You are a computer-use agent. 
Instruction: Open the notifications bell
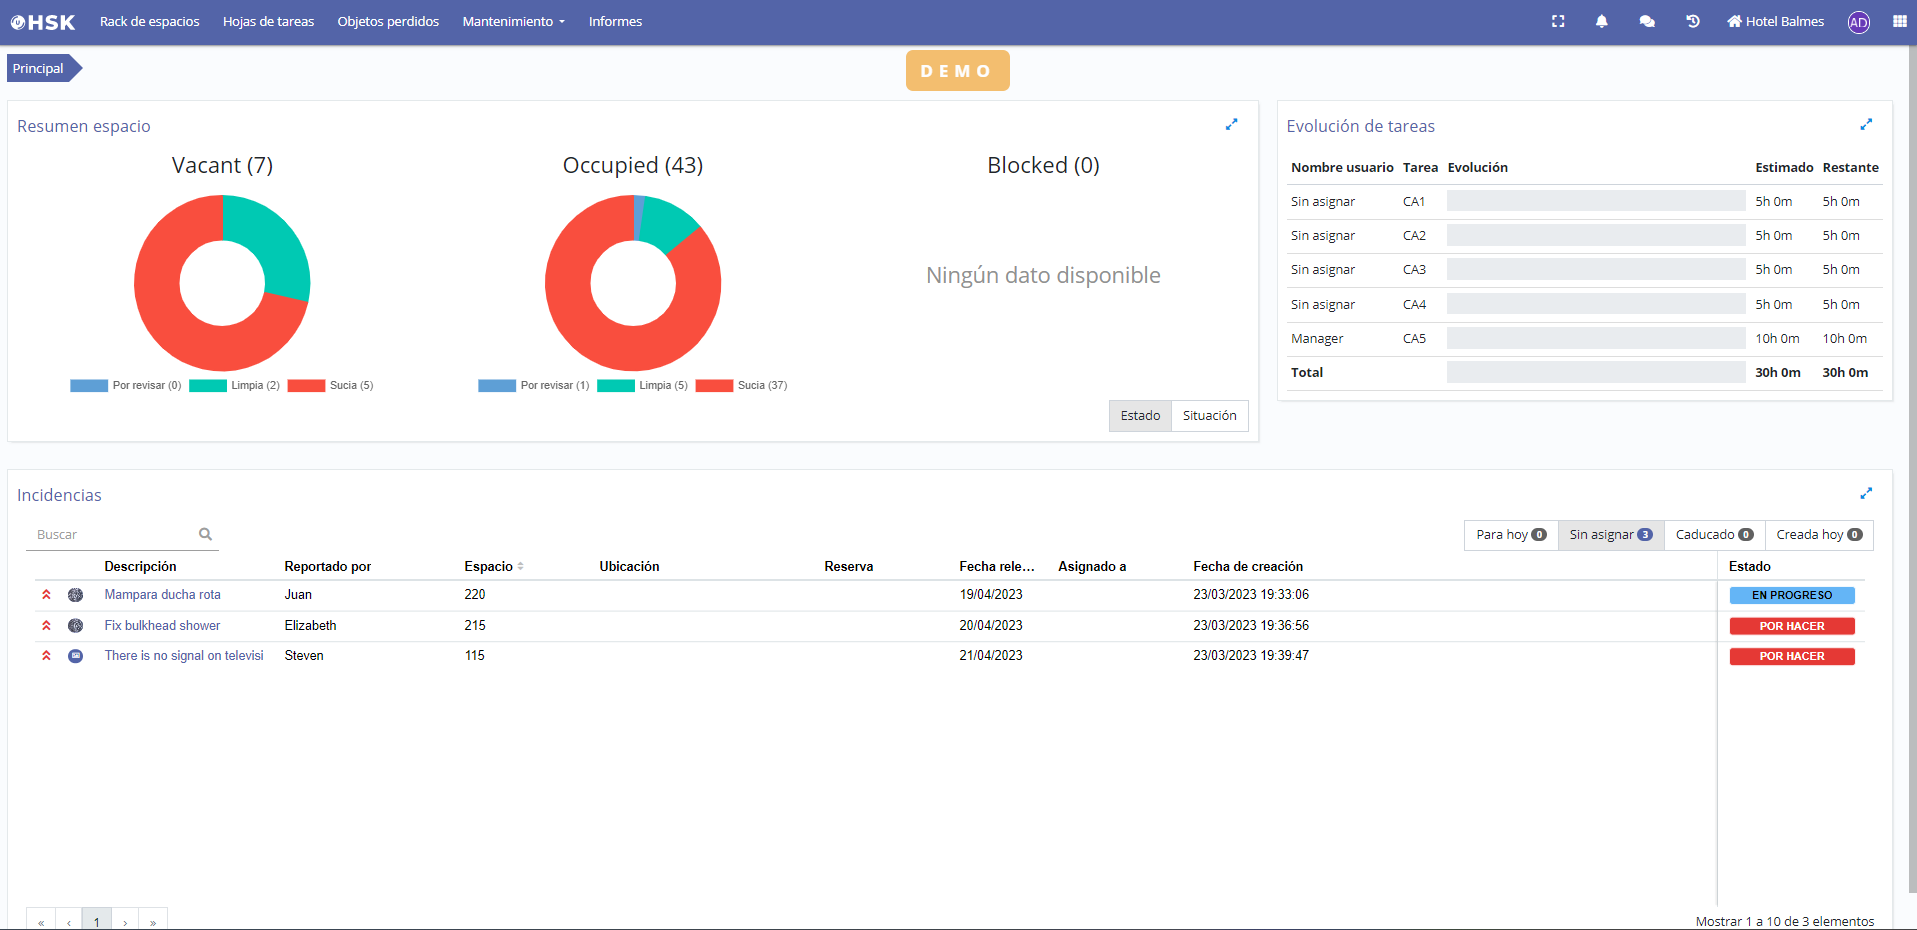[x=1602, y=21]
